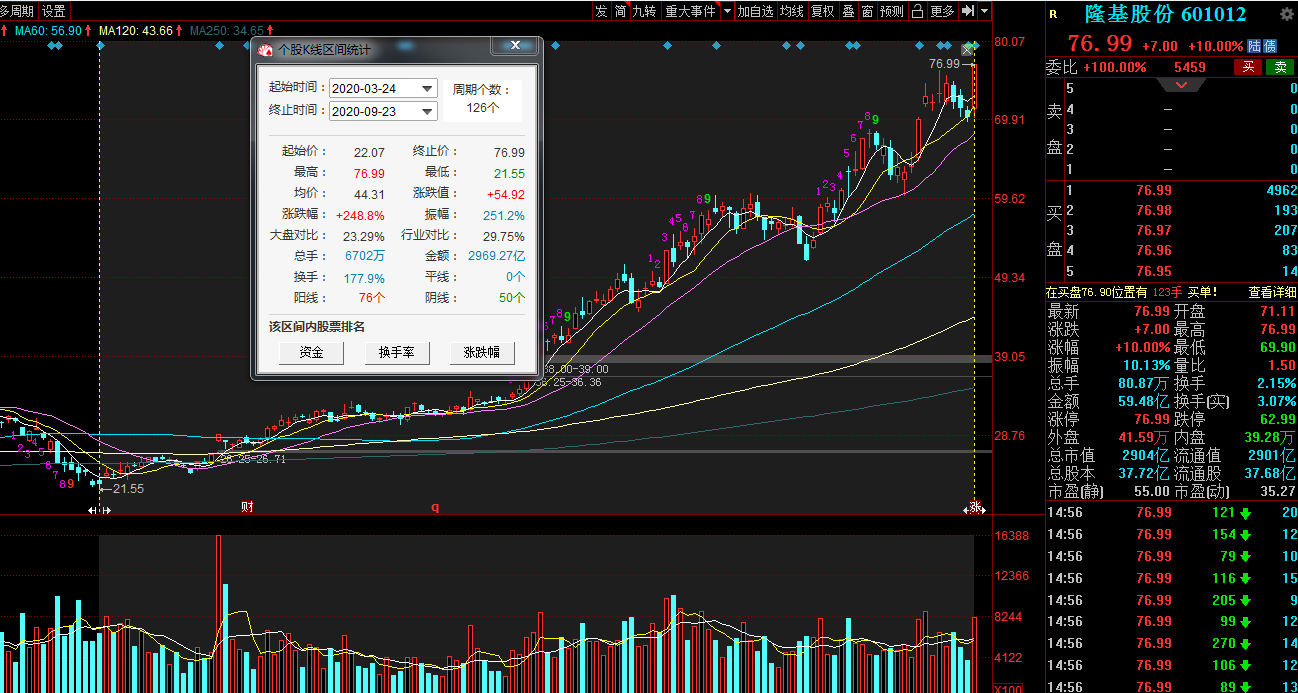Open 更多 more options
The image size is (1298, 693).
click(942, 11)
